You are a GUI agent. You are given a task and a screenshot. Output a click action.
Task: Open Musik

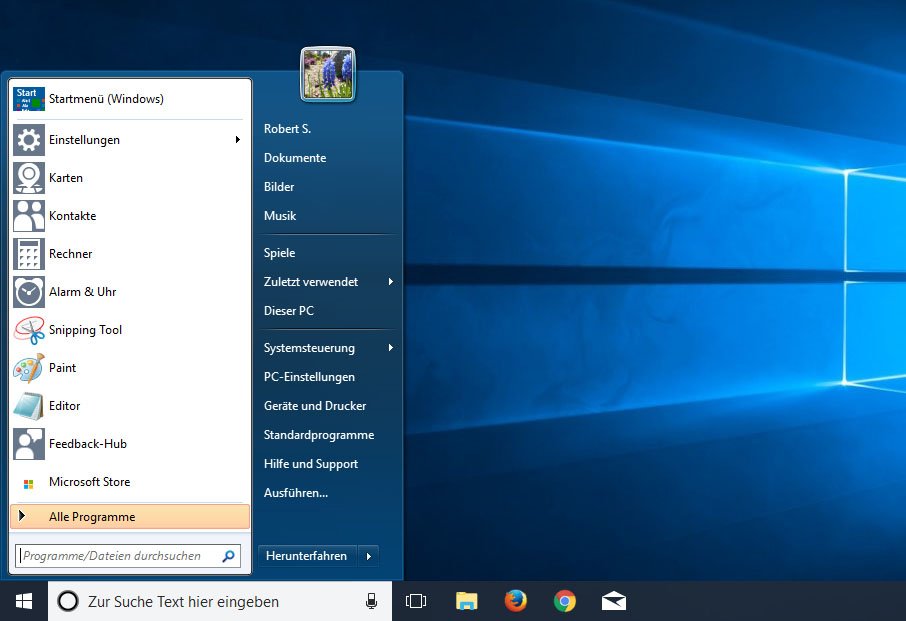click(x=280, y=215)
